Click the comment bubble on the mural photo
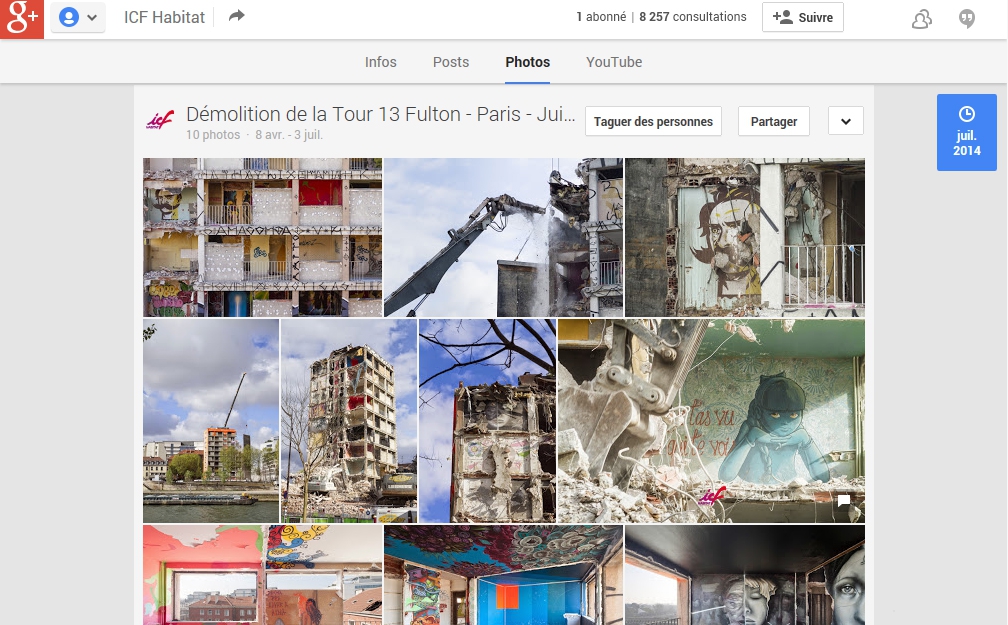 (843, 500)
